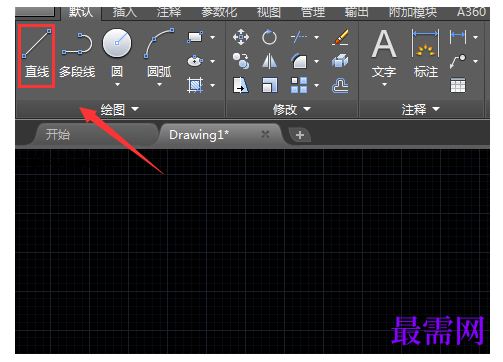Click the Hatch fill icon
This screenshot has height=362, width=503.
[195, 85]
